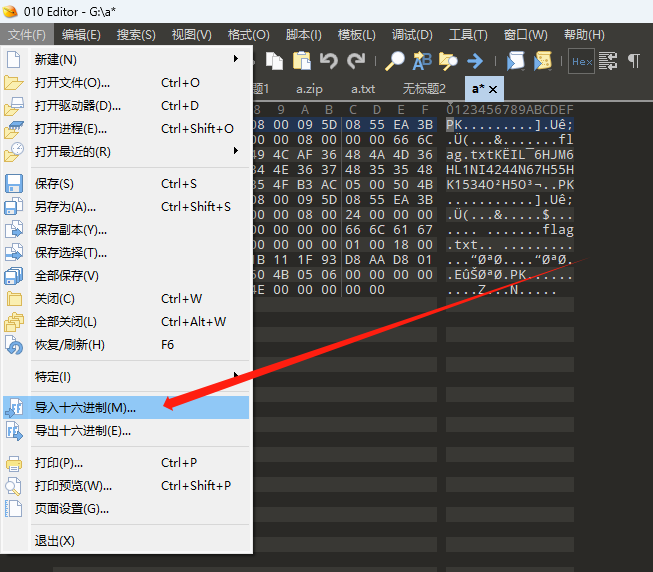This screenshot has height=572, width=653.
Task: Switch to the a.zip tab
Action: click(x=309, y=89)
